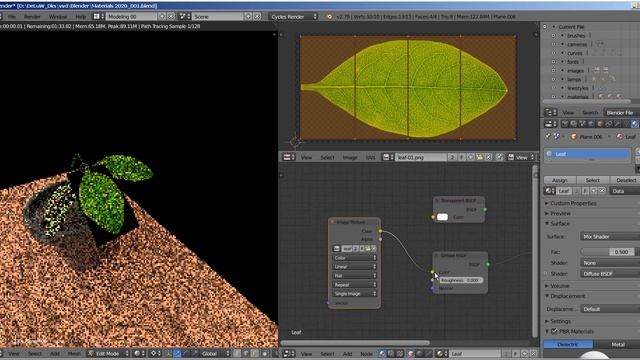Open the UV editor Image menu
Image resolution: width=640 pixels, height=360 pixels.
tap(350, 158)
